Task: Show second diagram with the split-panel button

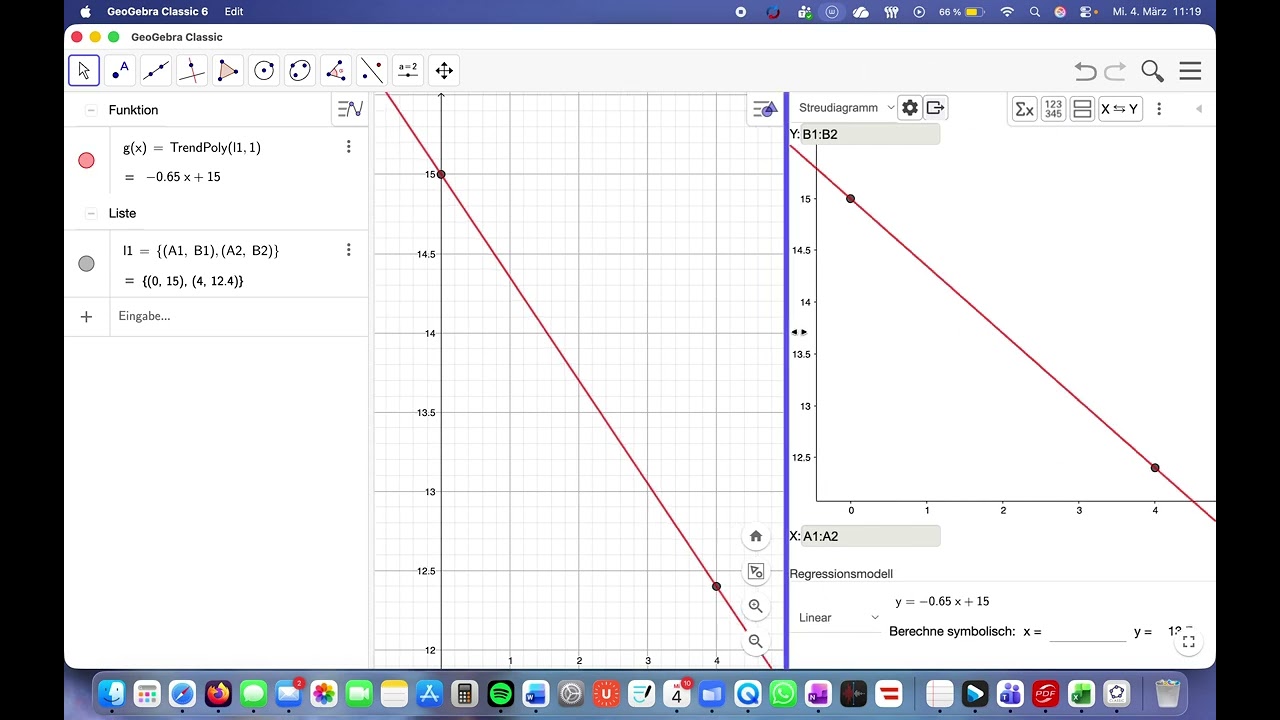Action: pos(1082,109)
